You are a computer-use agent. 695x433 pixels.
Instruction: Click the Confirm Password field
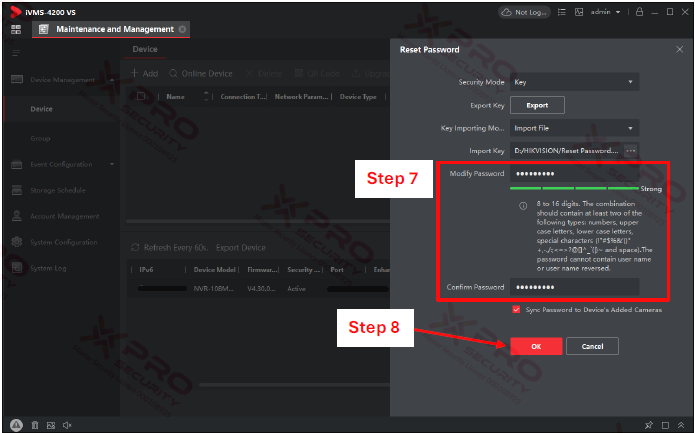click(574, 287)
